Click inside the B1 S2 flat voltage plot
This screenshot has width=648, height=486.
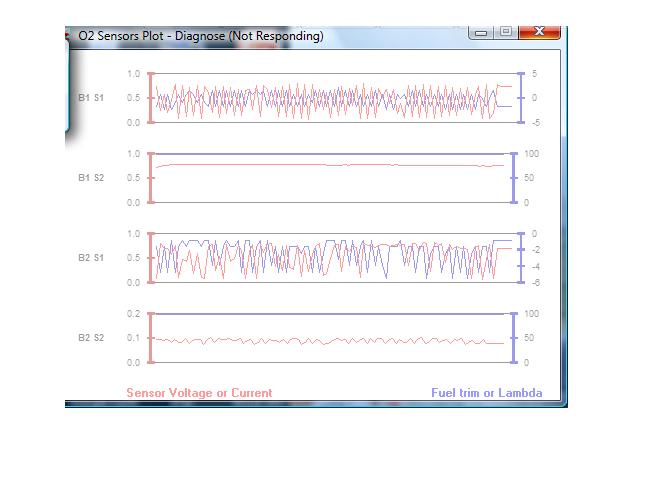[x=333, y=178]
